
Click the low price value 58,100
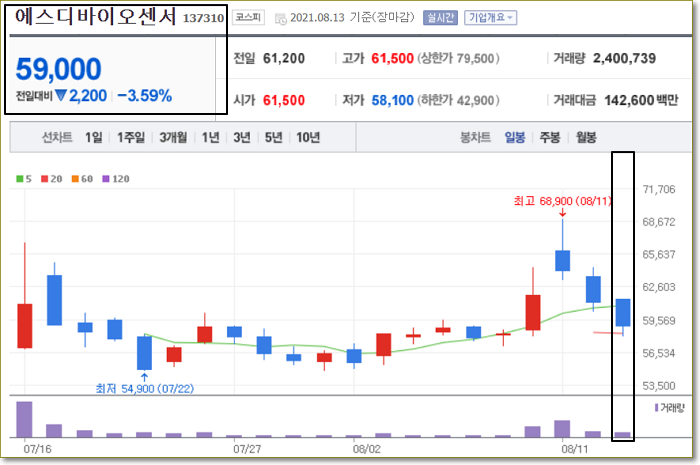click(x=392, y=100)
